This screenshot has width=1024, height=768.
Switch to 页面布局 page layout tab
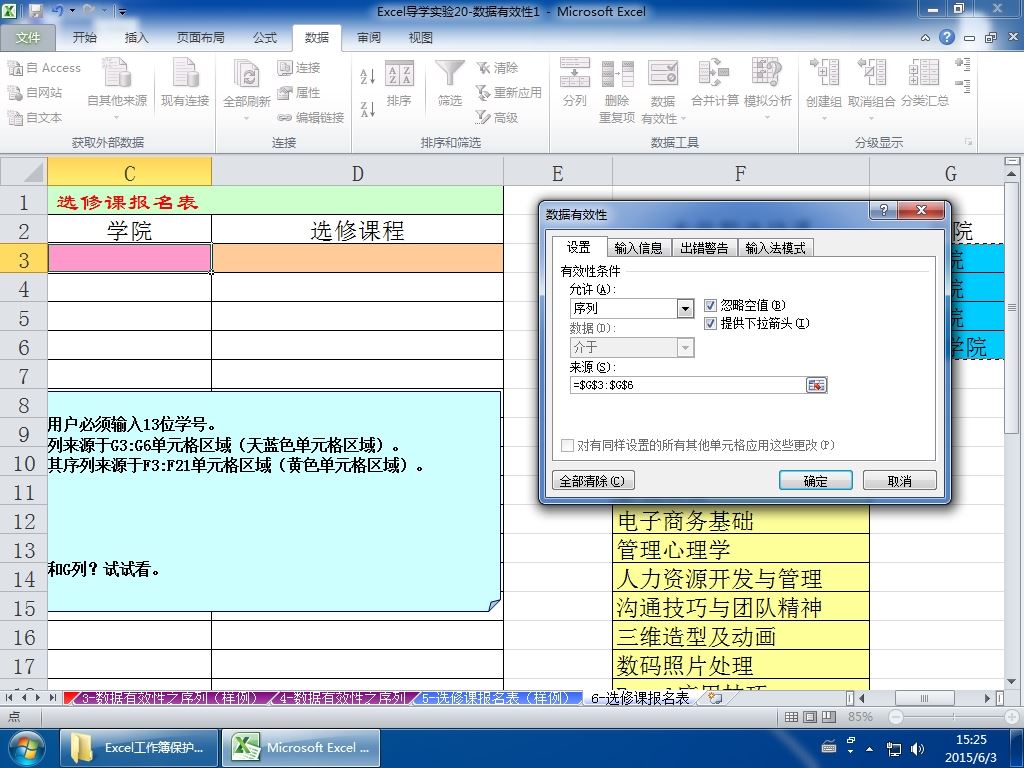point(200,38)
